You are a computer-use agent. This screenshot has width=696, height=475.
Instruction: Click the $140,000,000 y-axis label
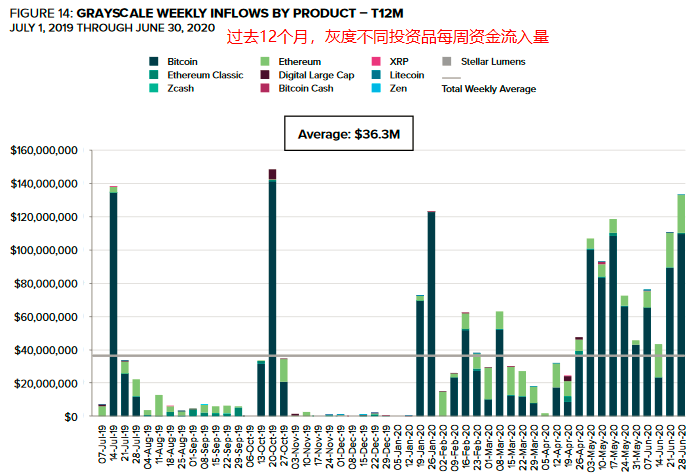44,184
